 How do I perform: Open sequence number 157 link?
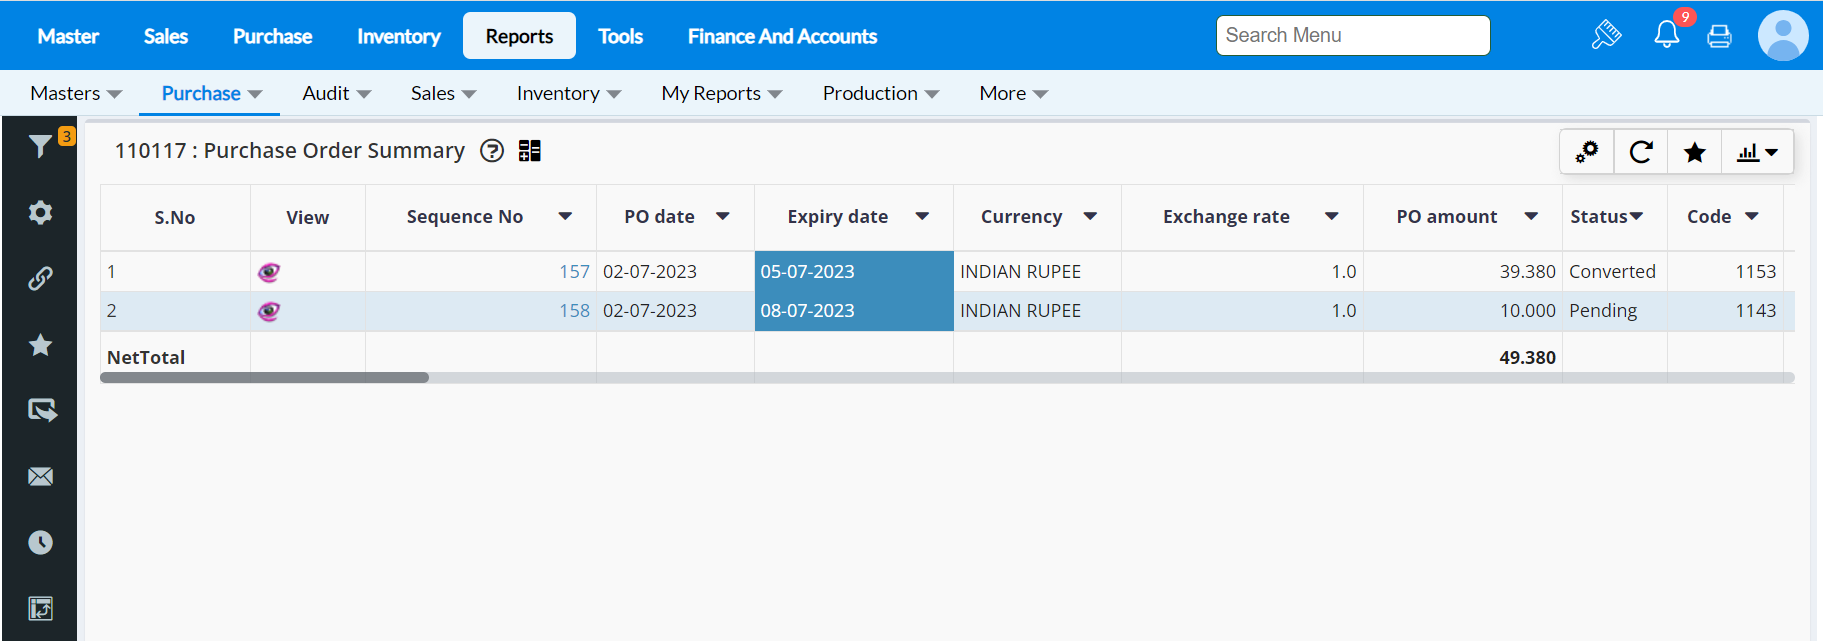(x=574, y=272)
